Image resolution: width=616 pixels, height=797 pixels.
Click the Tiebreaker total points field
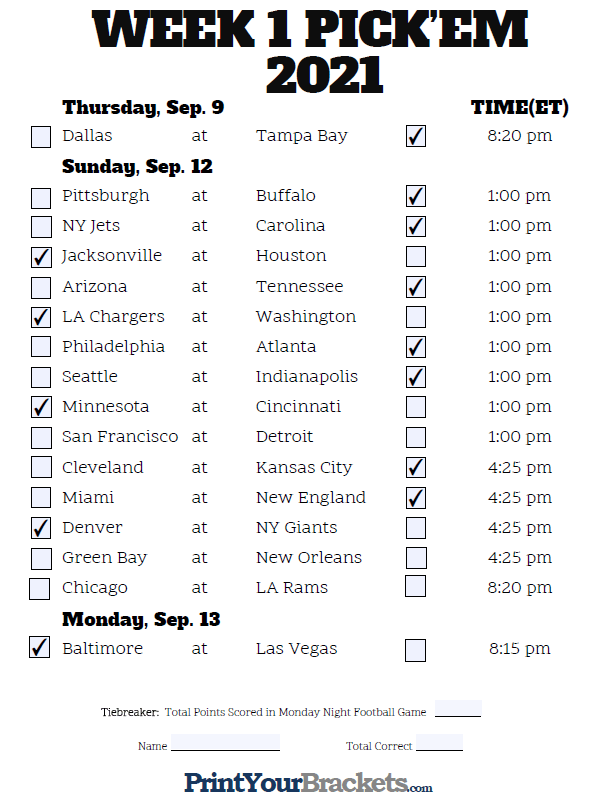458,709
